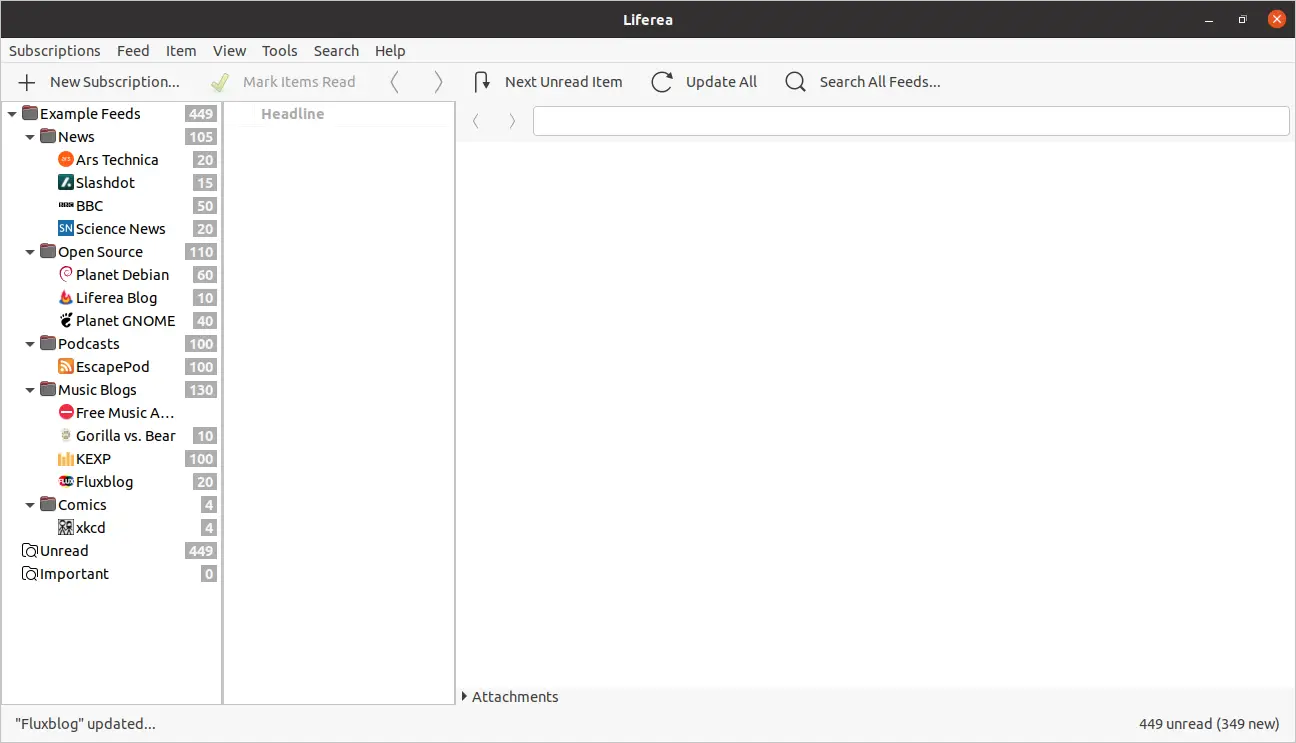Click the Update All label
This screenshot has height=743, width=1296.
point(721,82)
